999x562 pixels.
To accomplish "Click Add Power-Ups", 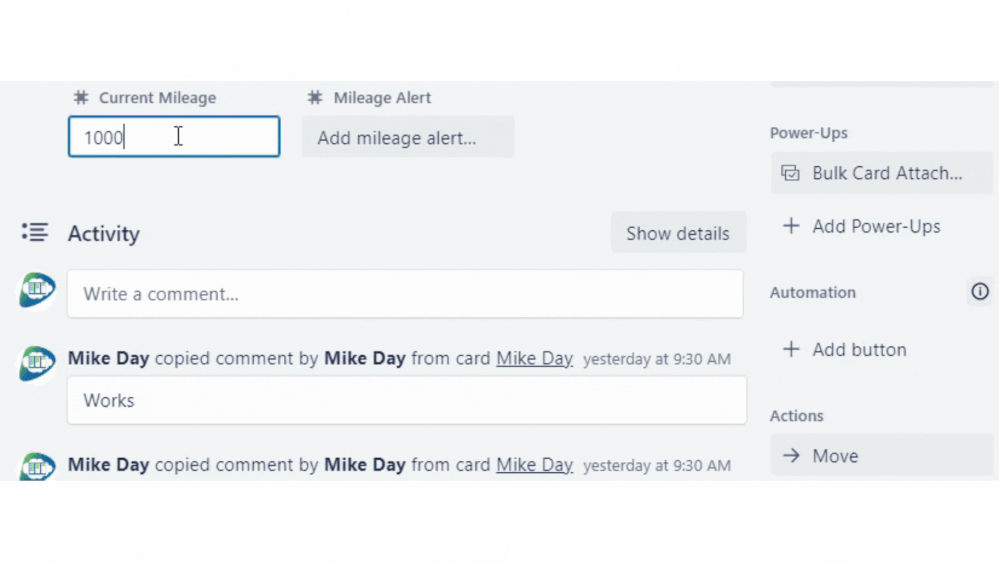I will (876, 226).
